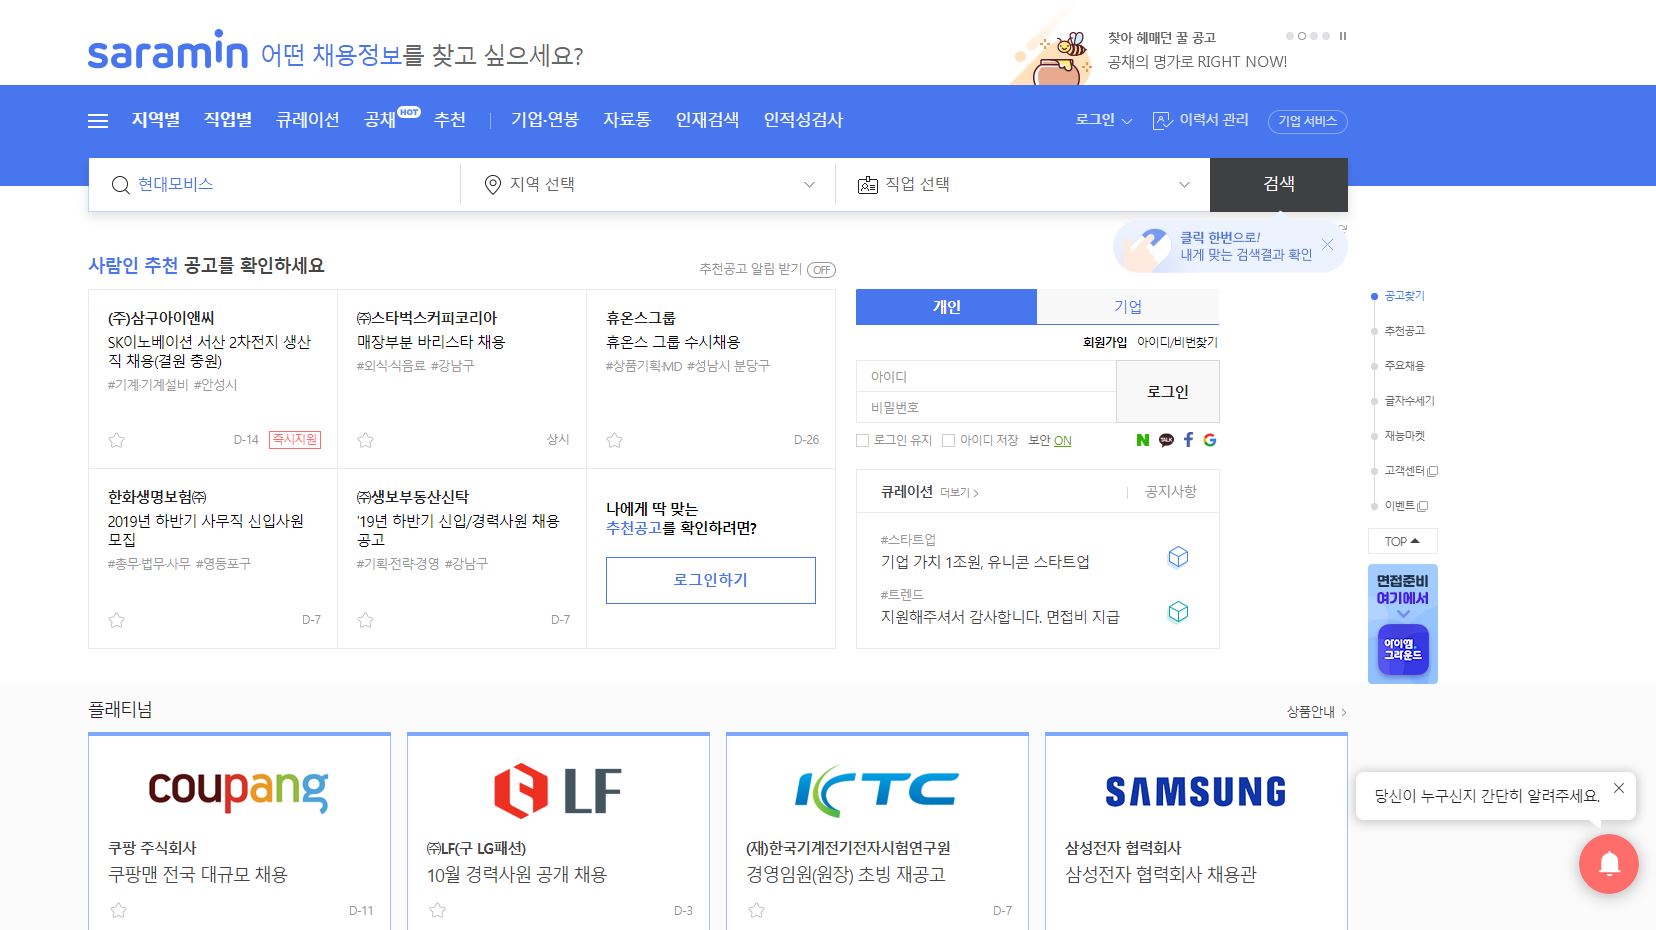The width and height of the screenshot is (1656, 930).
Task: Favorite the 생보부동산신탁 posting star
Action: point(366,620)
